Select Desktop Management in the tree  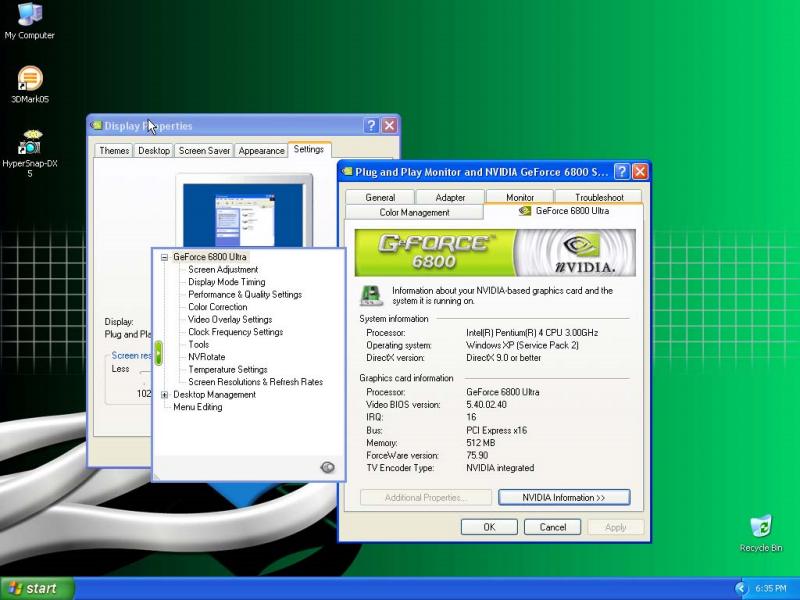point(214,394)
